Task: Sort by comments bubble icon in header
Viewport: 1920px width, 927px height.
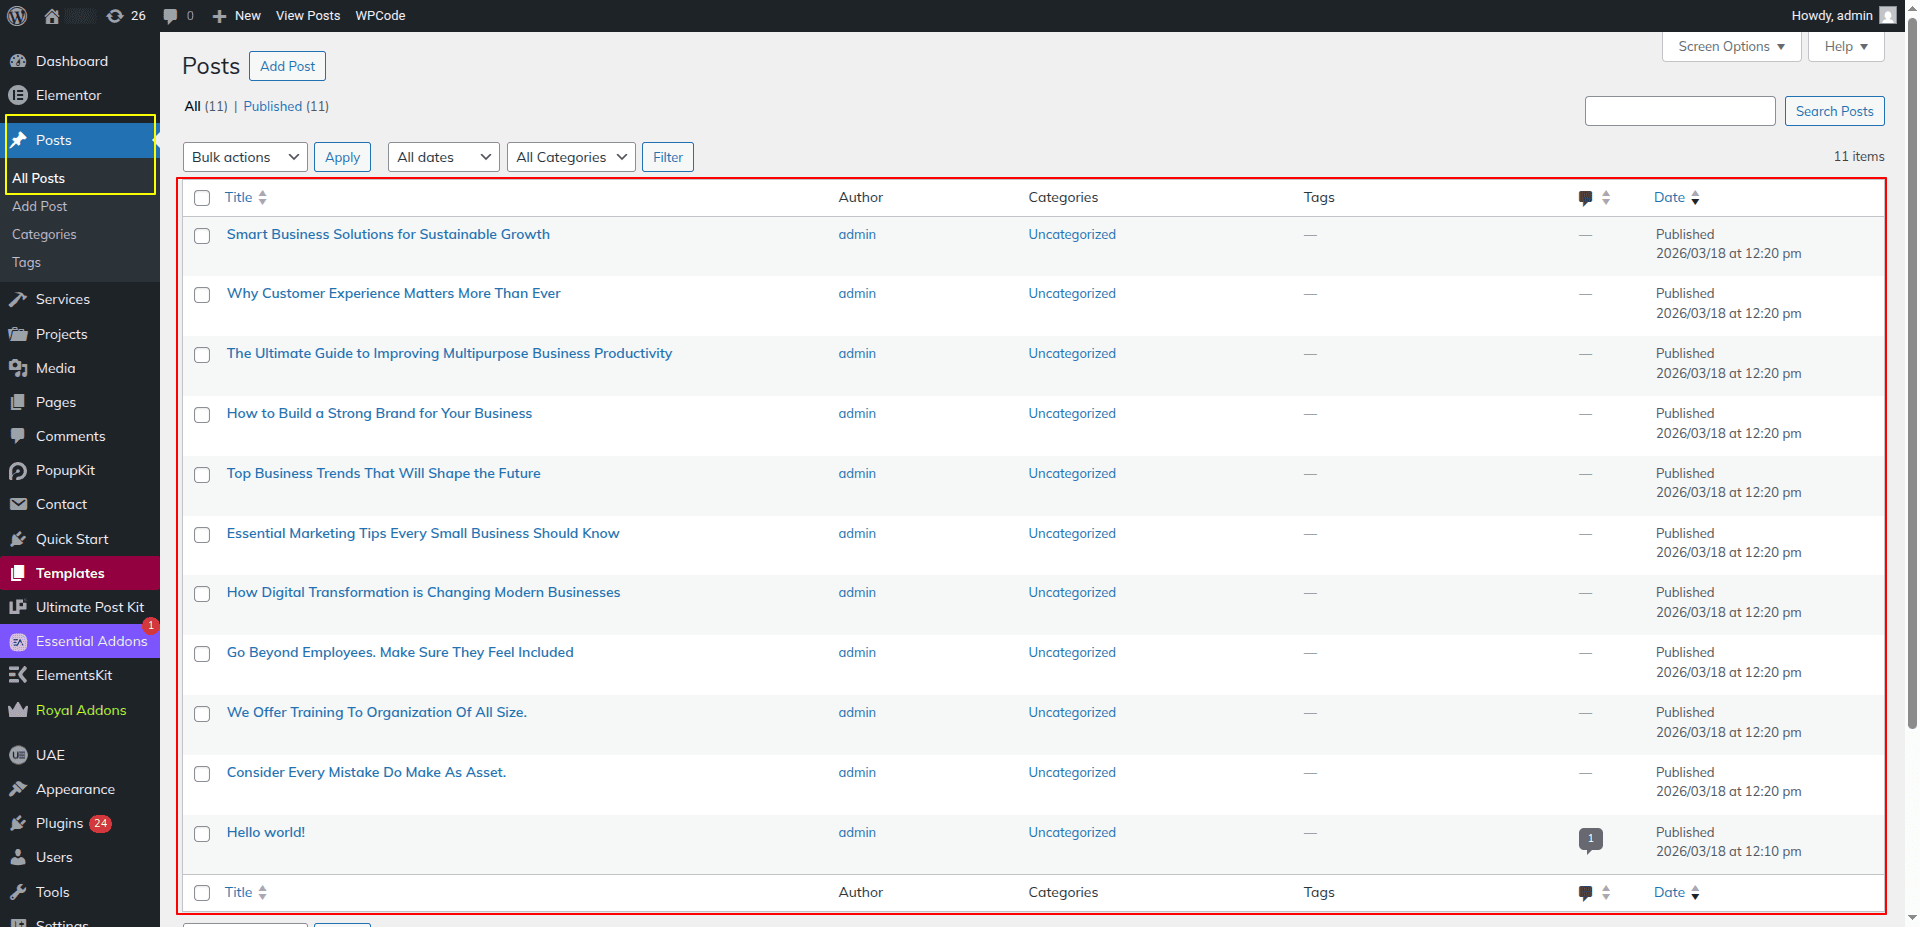Action: pyautogui.click(x=1585, y=198)
